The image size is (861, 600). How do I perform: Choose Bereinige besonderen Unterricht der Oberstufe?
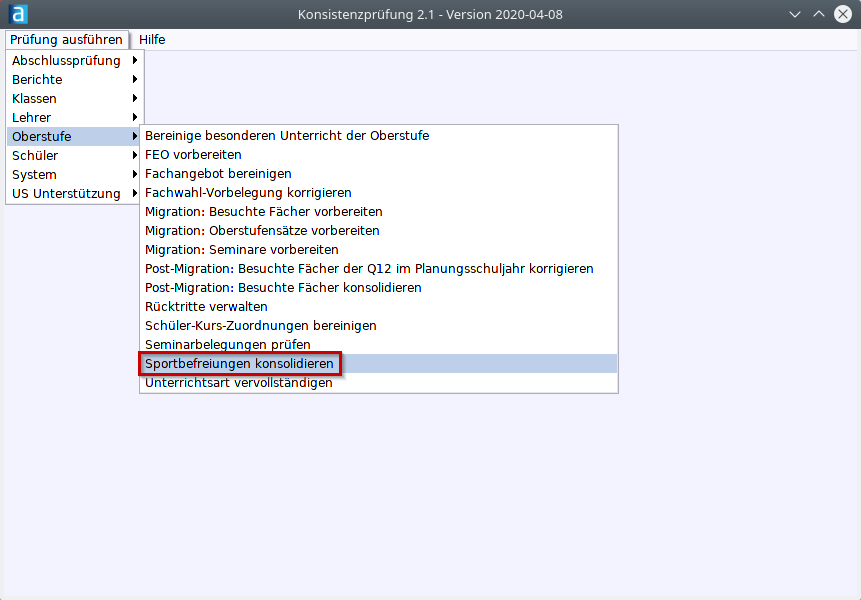click(x=379, y=136)
